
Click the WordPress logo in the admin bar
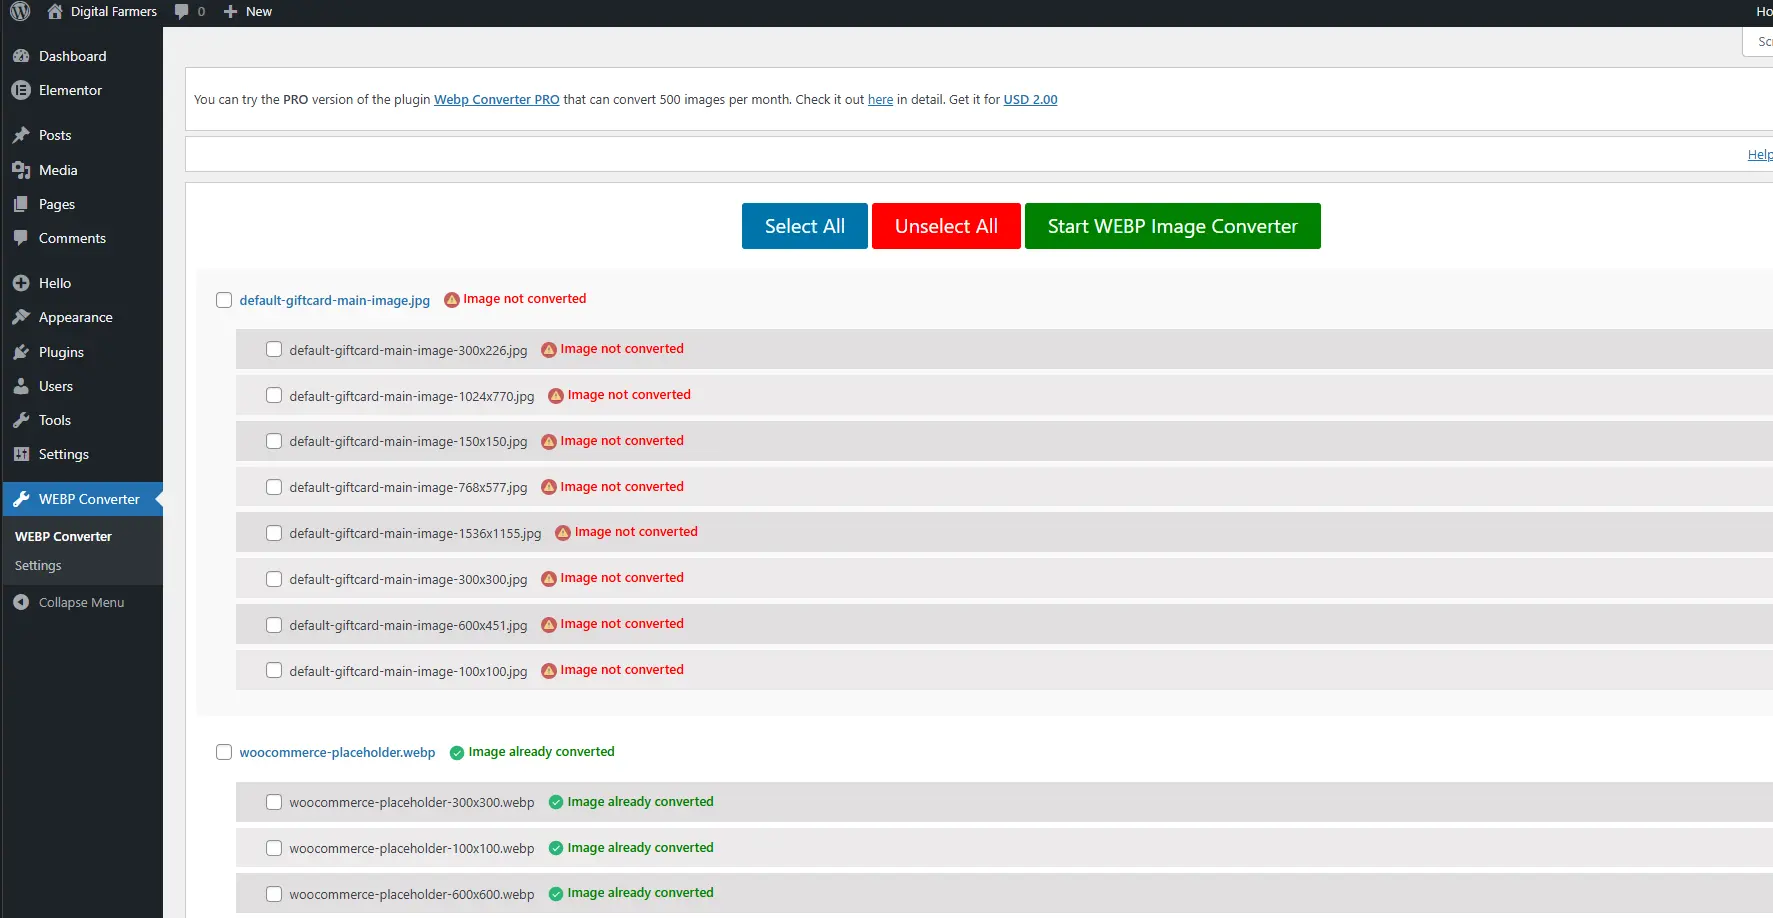19,11
